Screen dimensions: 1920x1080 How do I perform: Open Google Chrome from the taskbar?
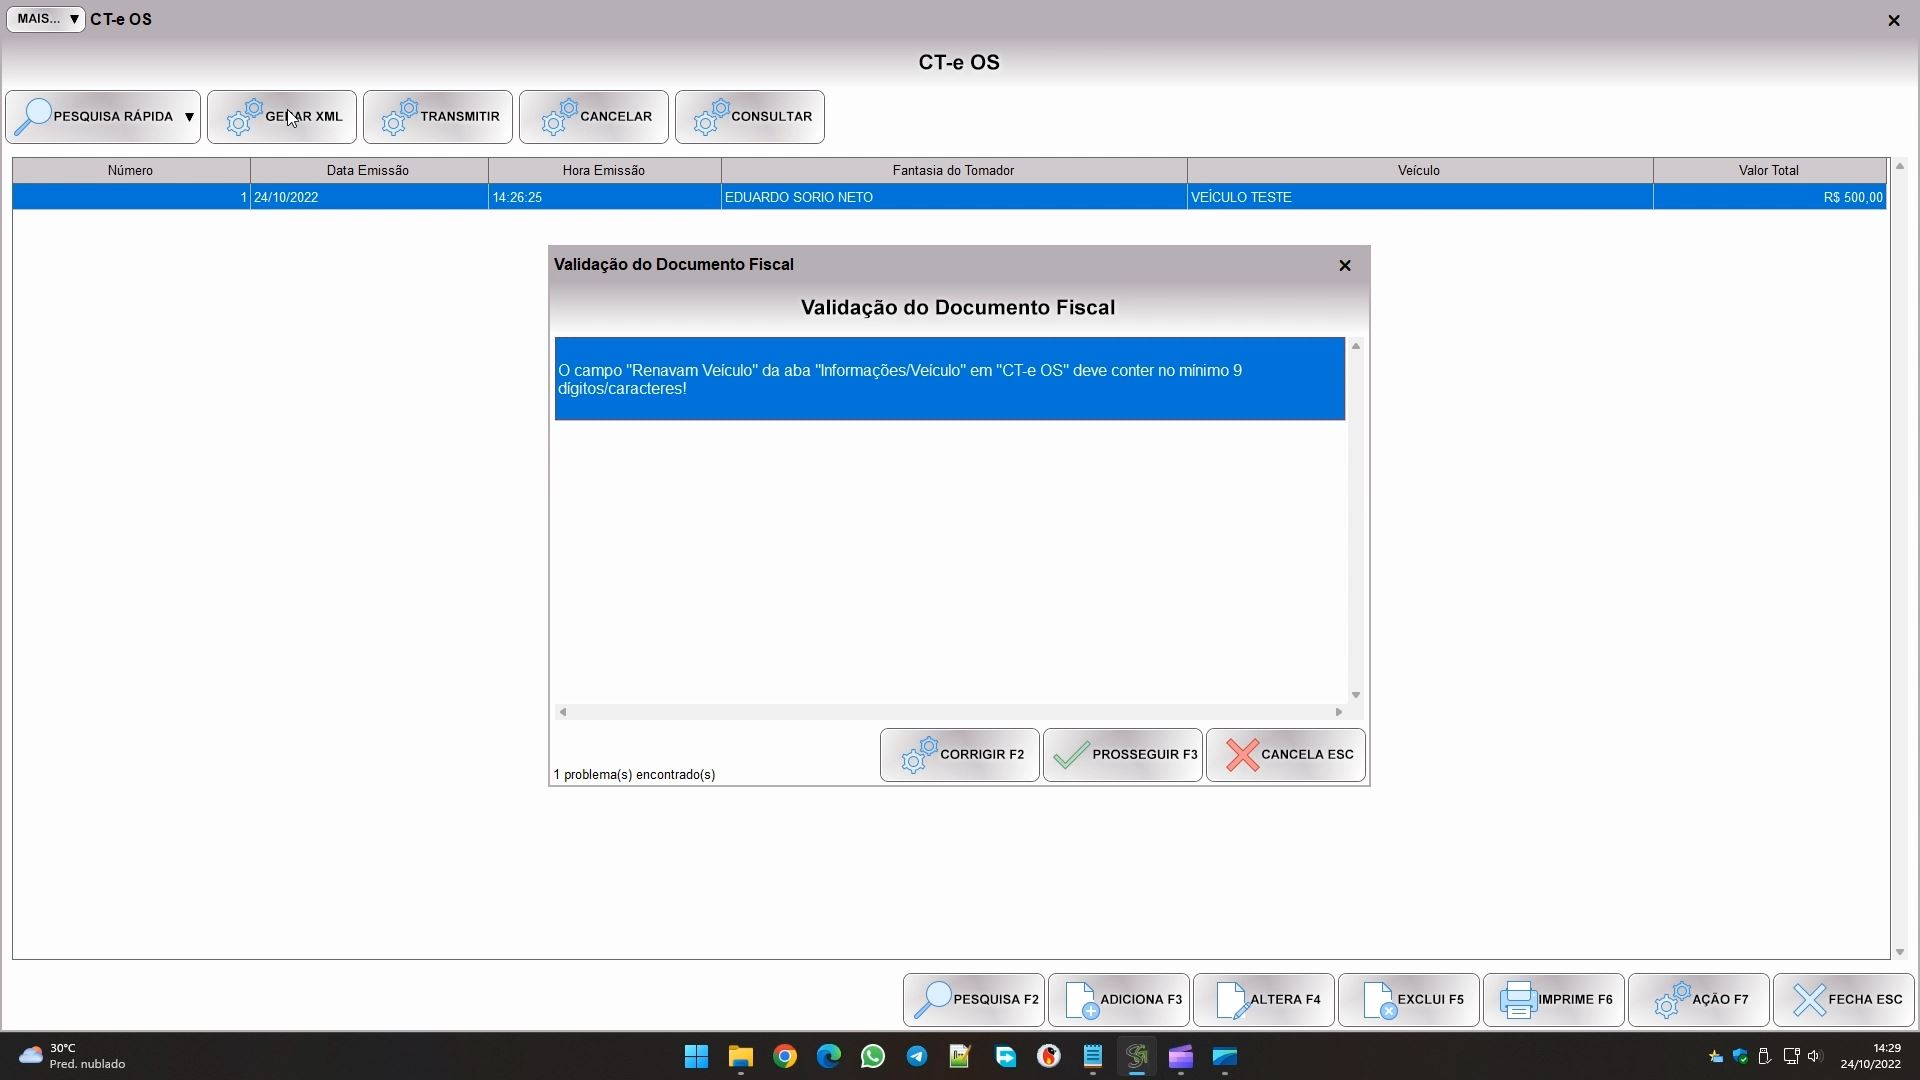click(785, 1057)
